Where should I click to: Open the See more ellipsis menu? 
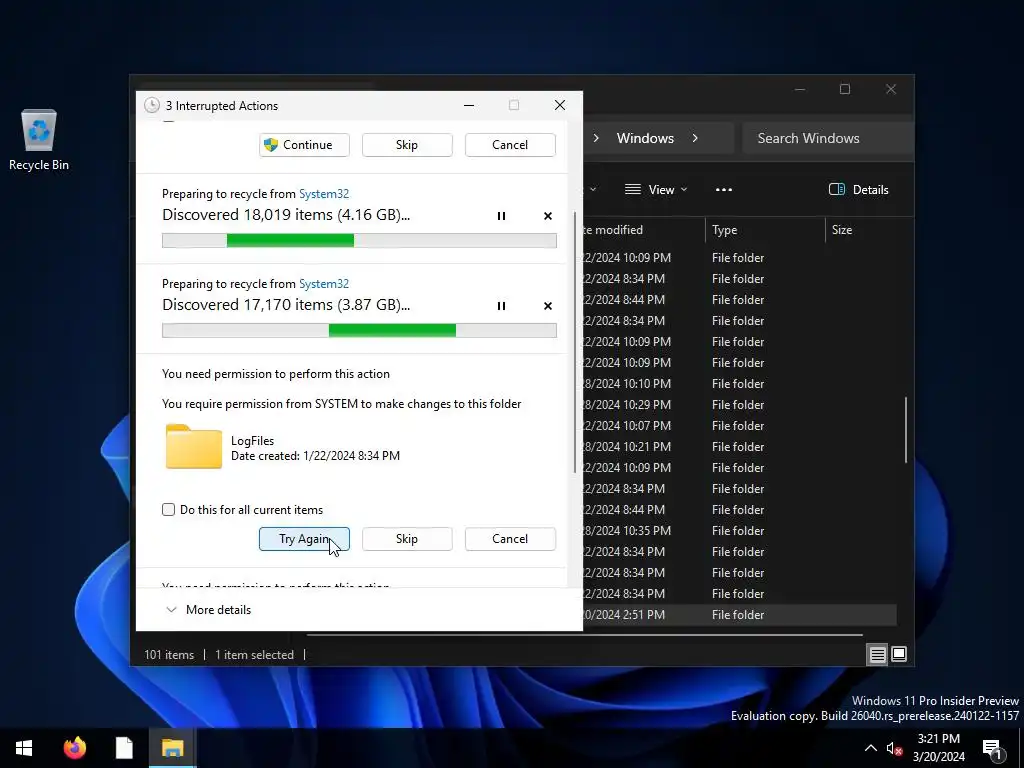click(724, 190)
